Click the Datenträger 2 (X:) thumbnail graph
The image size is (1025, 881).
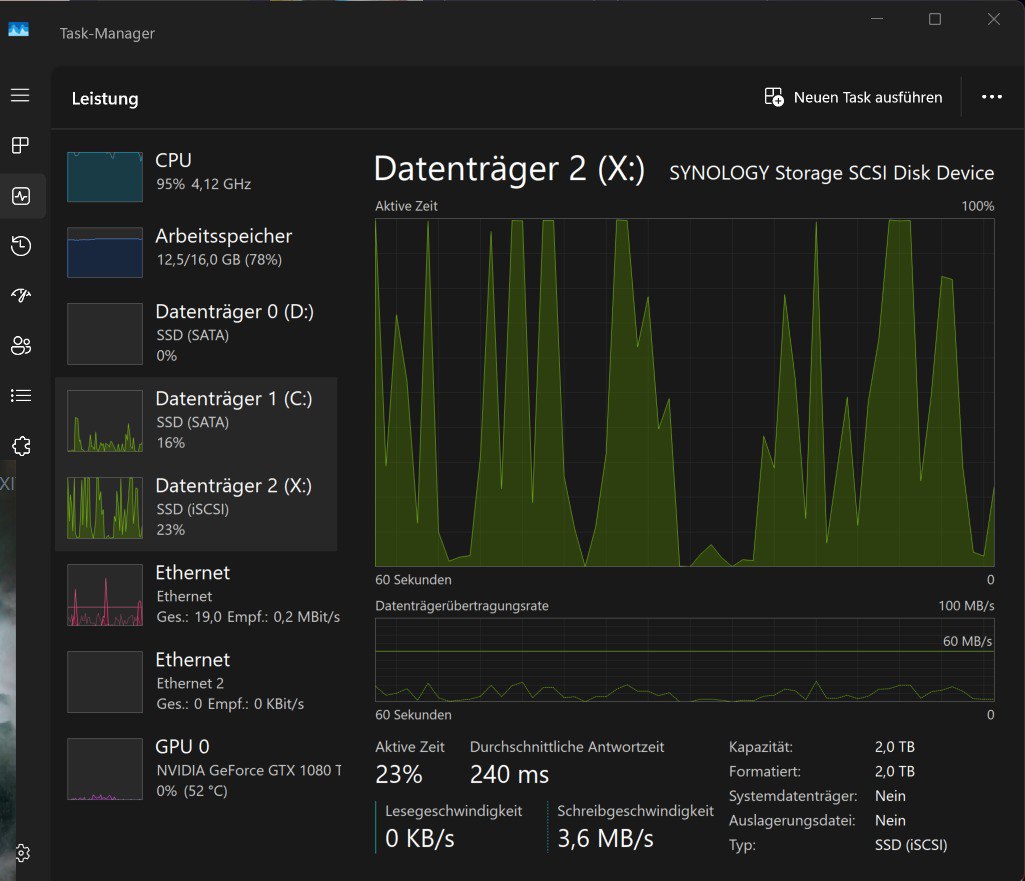pyautogui.click(x=105, y=508)
